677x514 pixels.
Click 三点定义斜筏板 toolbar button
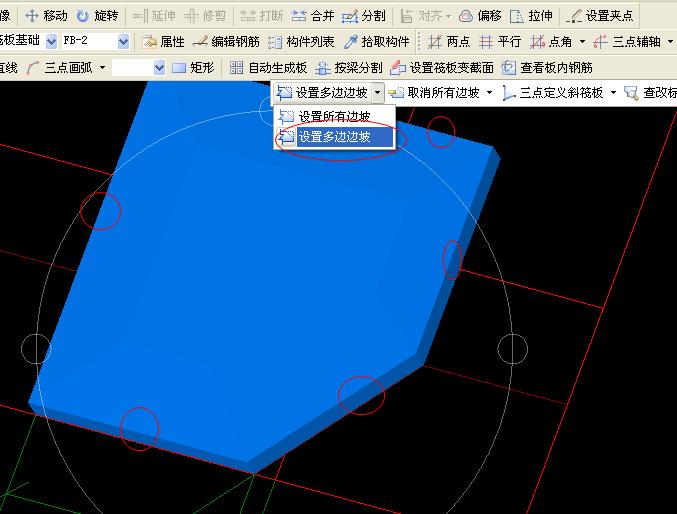coord(553,92)
